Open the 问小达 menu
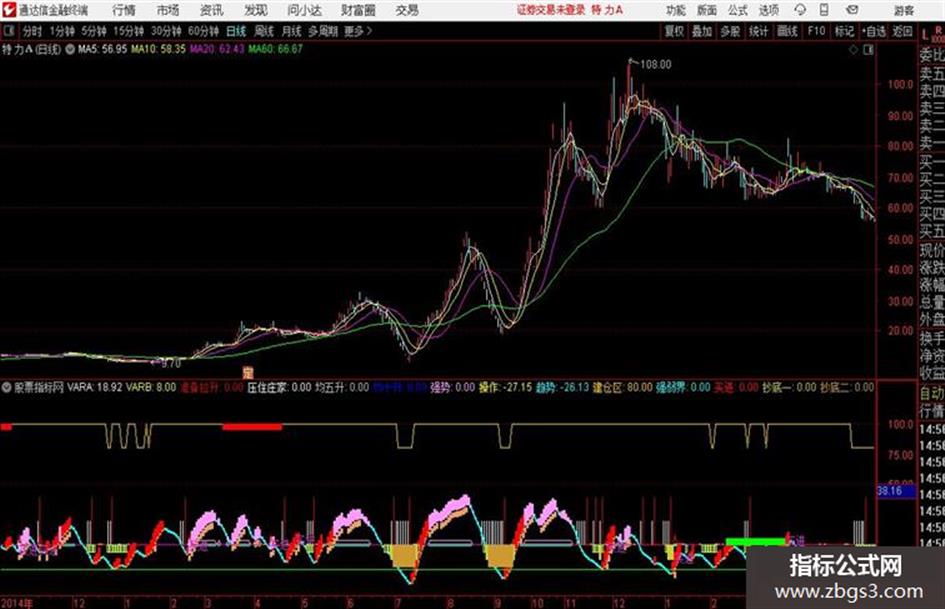The width and height of the screenshot is (945, 609). point(304,10)
